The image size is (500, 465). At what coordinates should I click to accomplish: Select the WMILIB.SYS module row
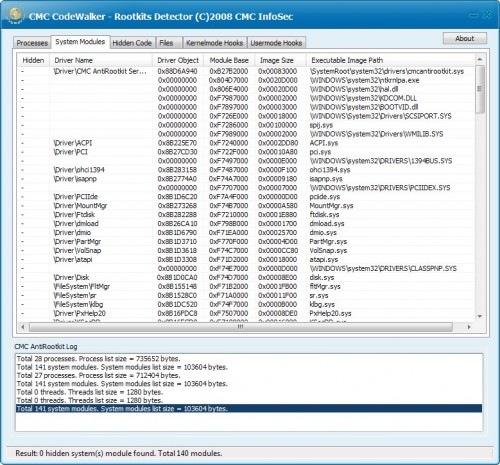[246, 134]
